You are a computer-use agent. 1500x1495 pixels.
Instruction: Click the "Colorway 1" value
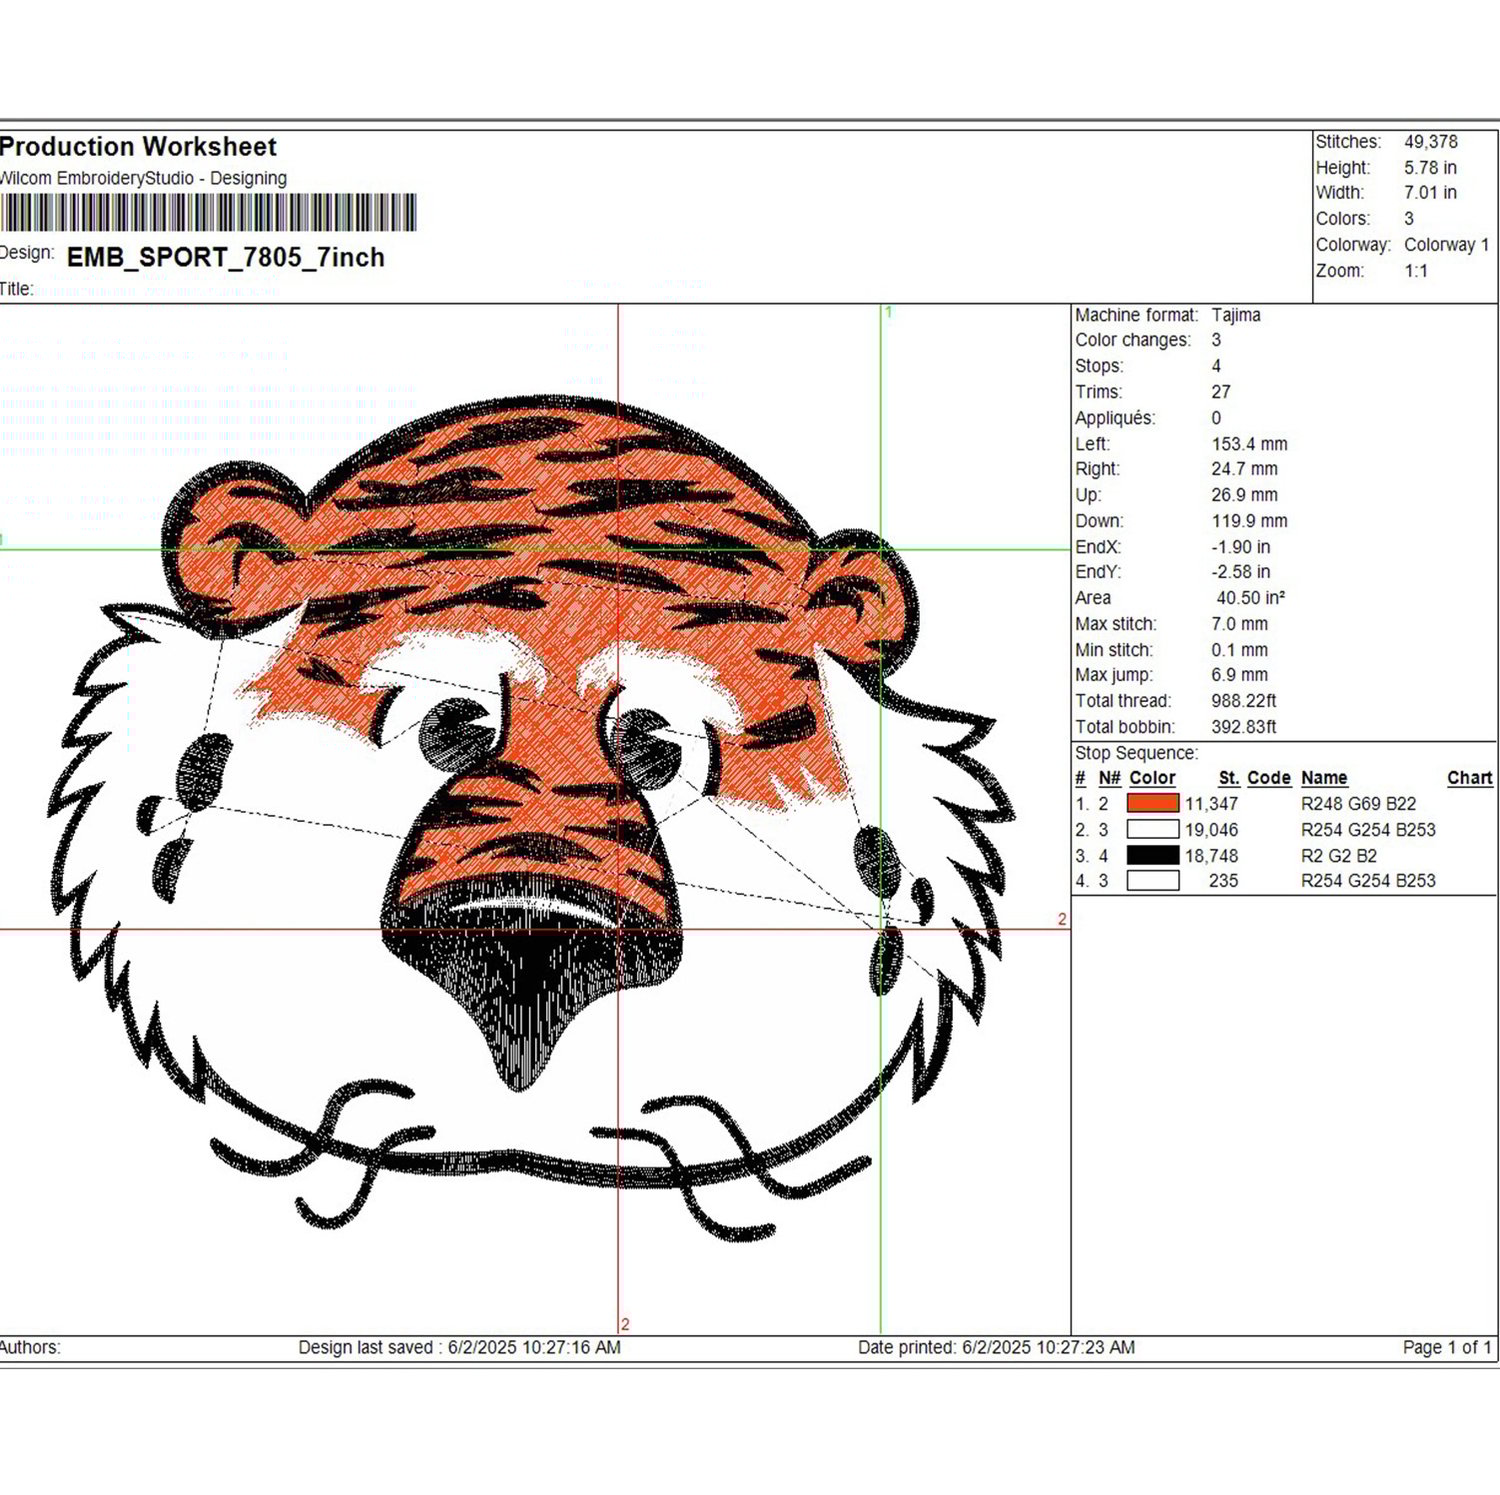(x=1446, y=245)
